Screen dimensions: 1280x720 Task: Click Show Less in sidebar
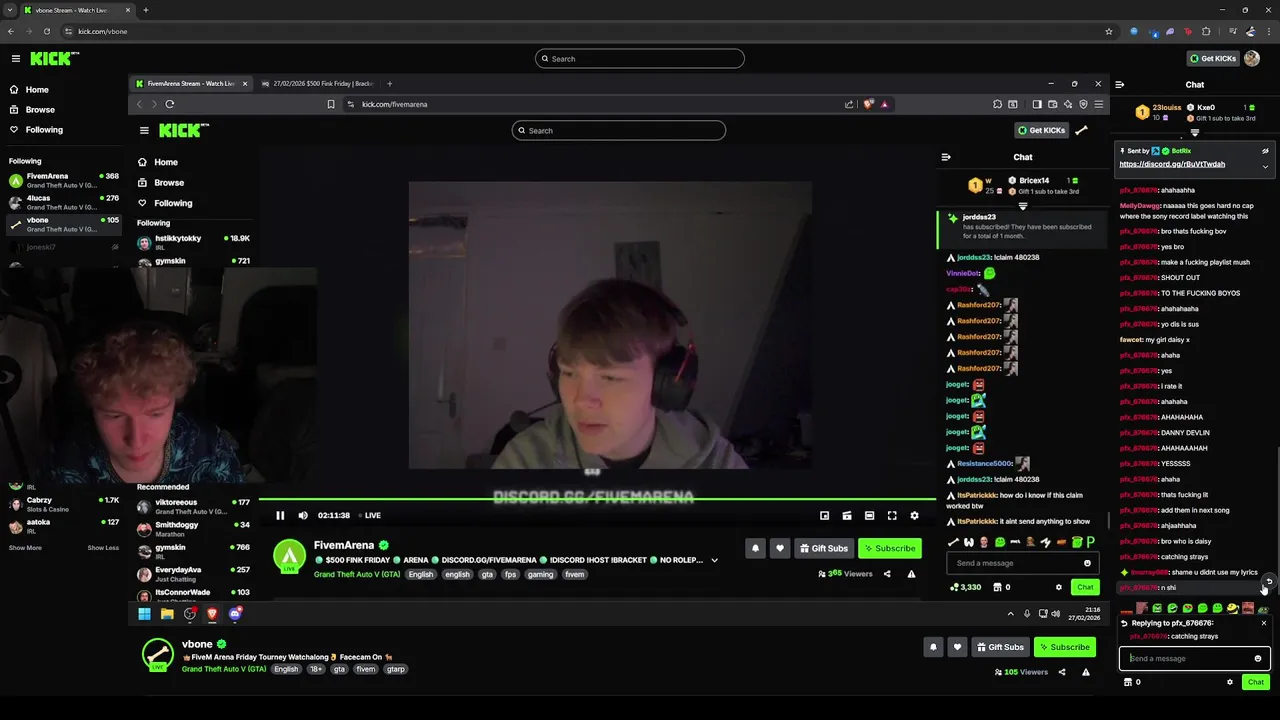pos(103,548)
